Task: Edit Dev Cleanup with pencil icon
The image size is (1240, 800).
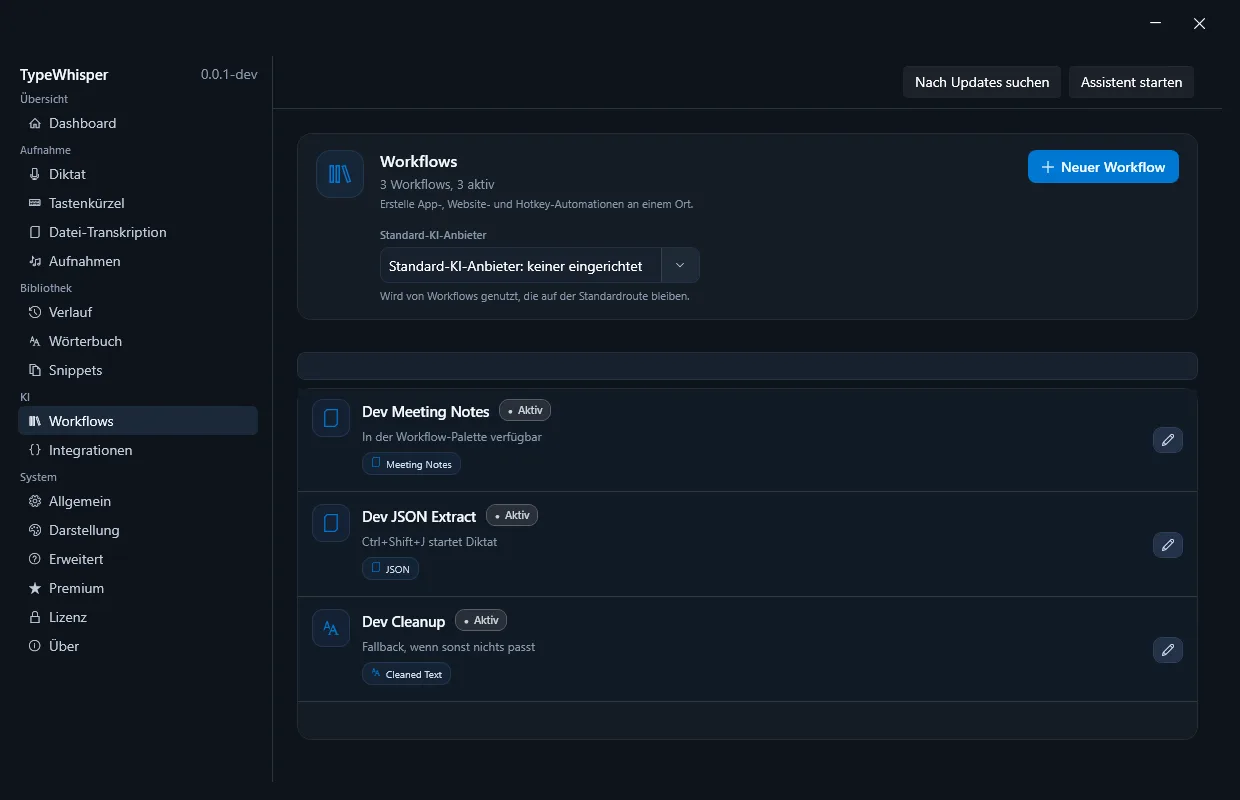Action: (x=1168, y=650)
